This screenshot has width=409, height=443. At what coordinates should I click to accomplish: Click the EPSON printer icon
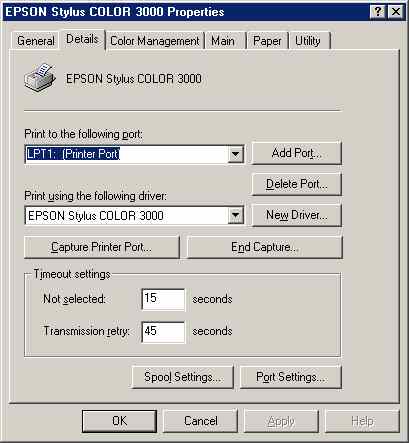click(x=39, y=79)
